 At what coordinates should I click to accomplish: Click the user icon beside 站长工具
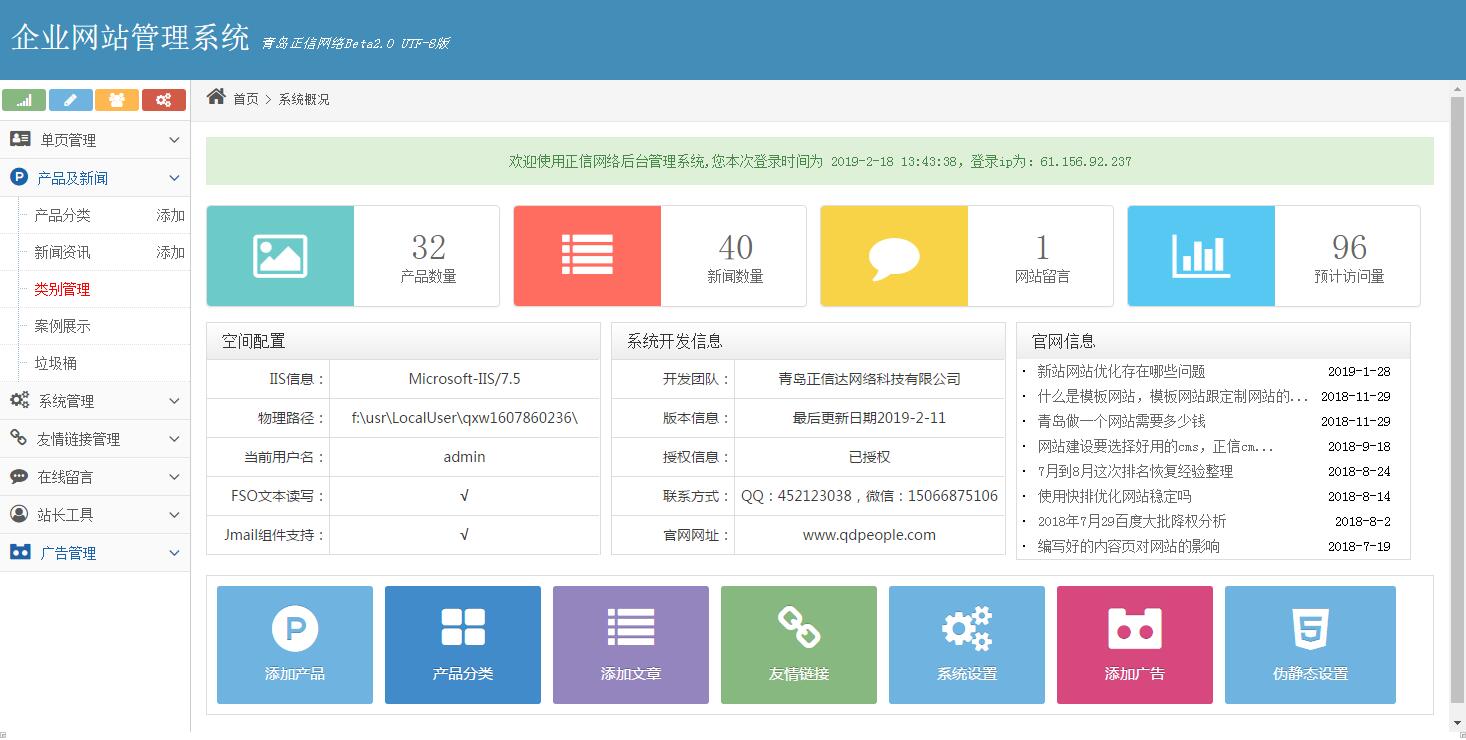coord(19,514)
